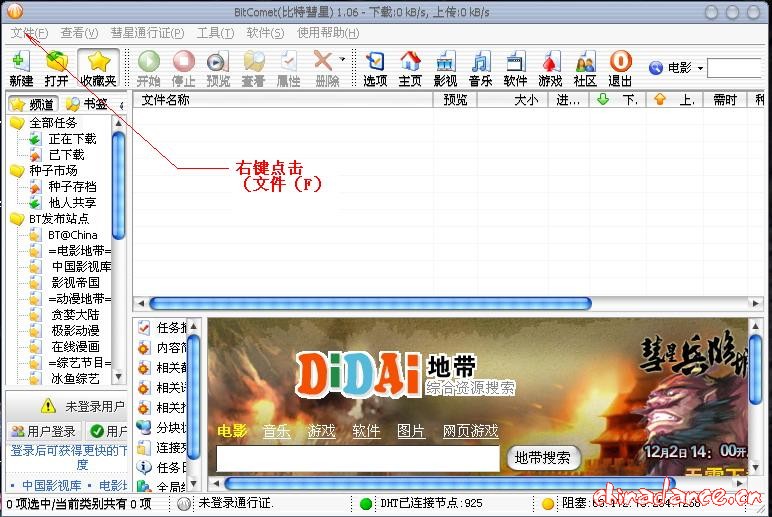This screenshot has width=772, height=517.
Task: Sort by the 文件名称 column header
Action: [283, 100]
